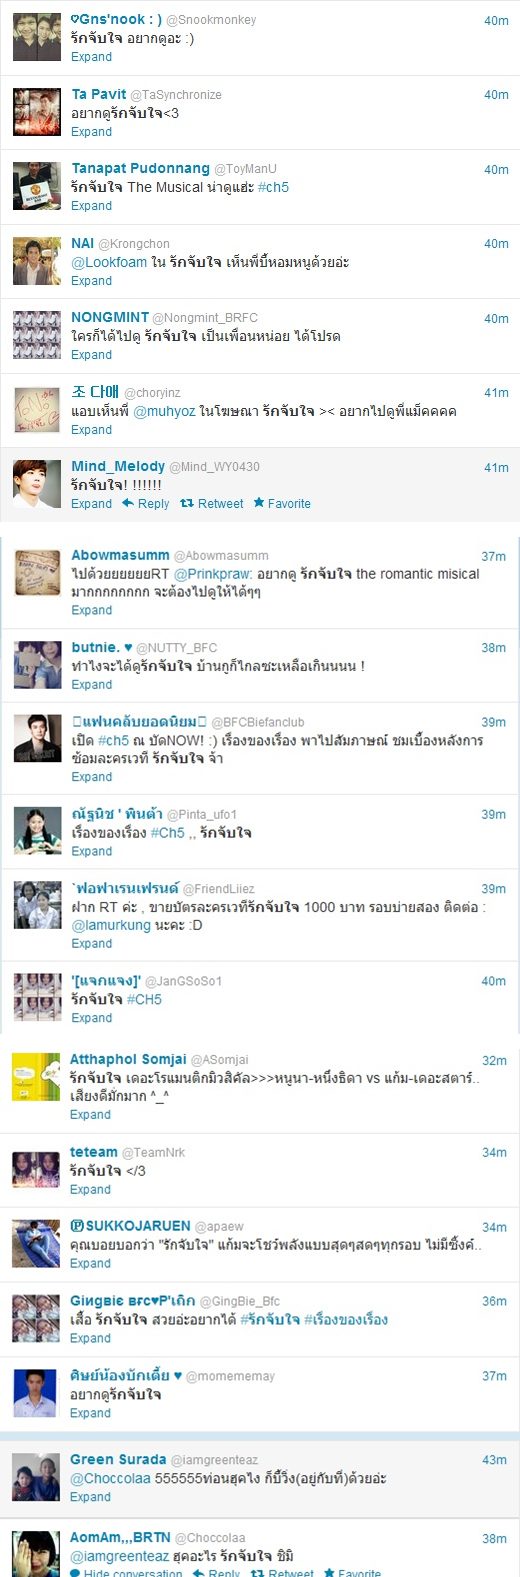The image size is (520, 1577).
Task: Click the Retweet icon on Mind_Melody's tweet
Action: [x=186, y=503]
